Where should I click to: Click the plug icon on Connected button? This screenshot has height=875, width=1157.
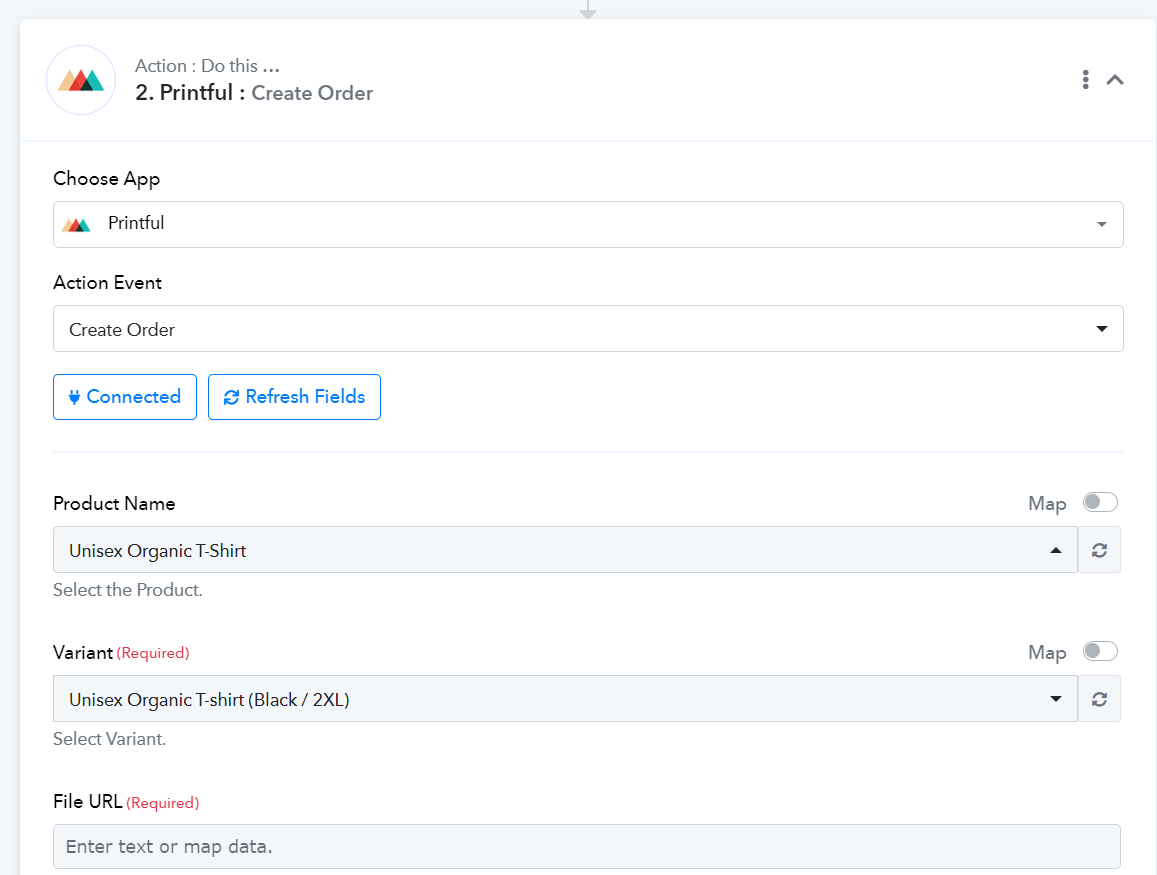tap(74, 397)
